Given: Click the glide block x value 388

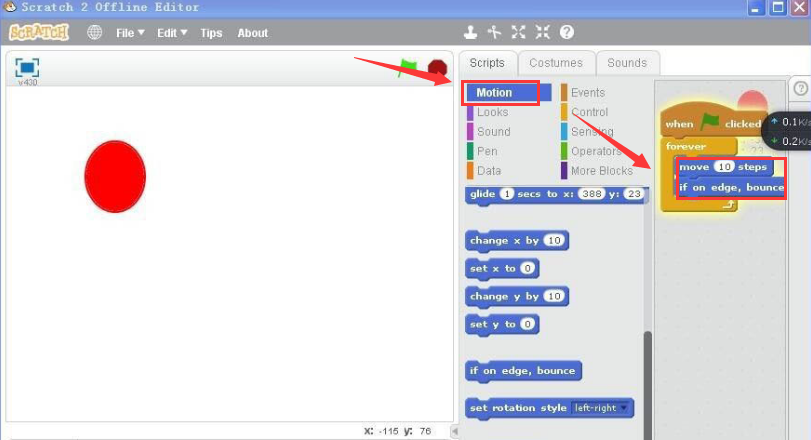Looking at the screenshot, I should coord(591,194).
